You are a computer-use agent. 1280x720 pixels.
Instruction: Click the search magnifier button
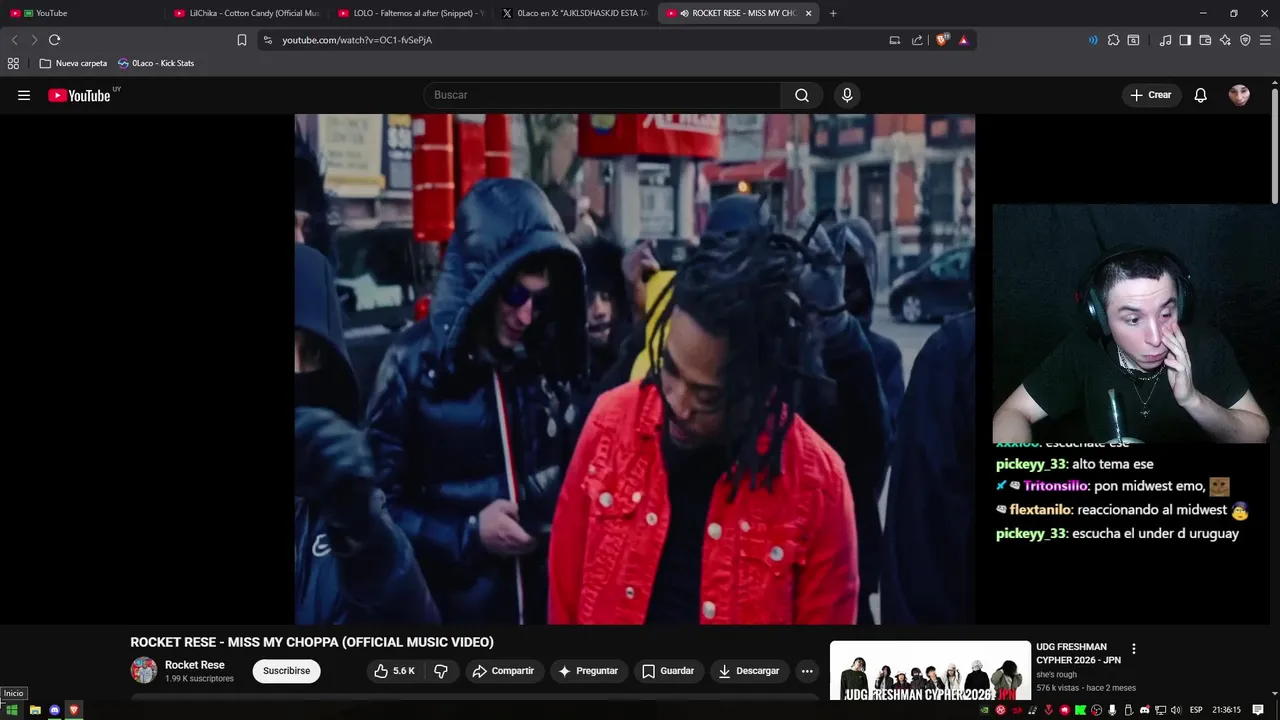802,95
